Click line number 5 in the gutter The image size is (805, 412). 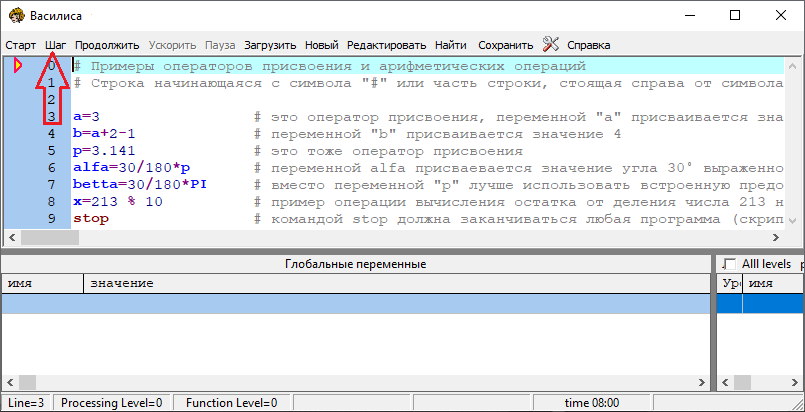pyautogui.click(x=51, y=151)
